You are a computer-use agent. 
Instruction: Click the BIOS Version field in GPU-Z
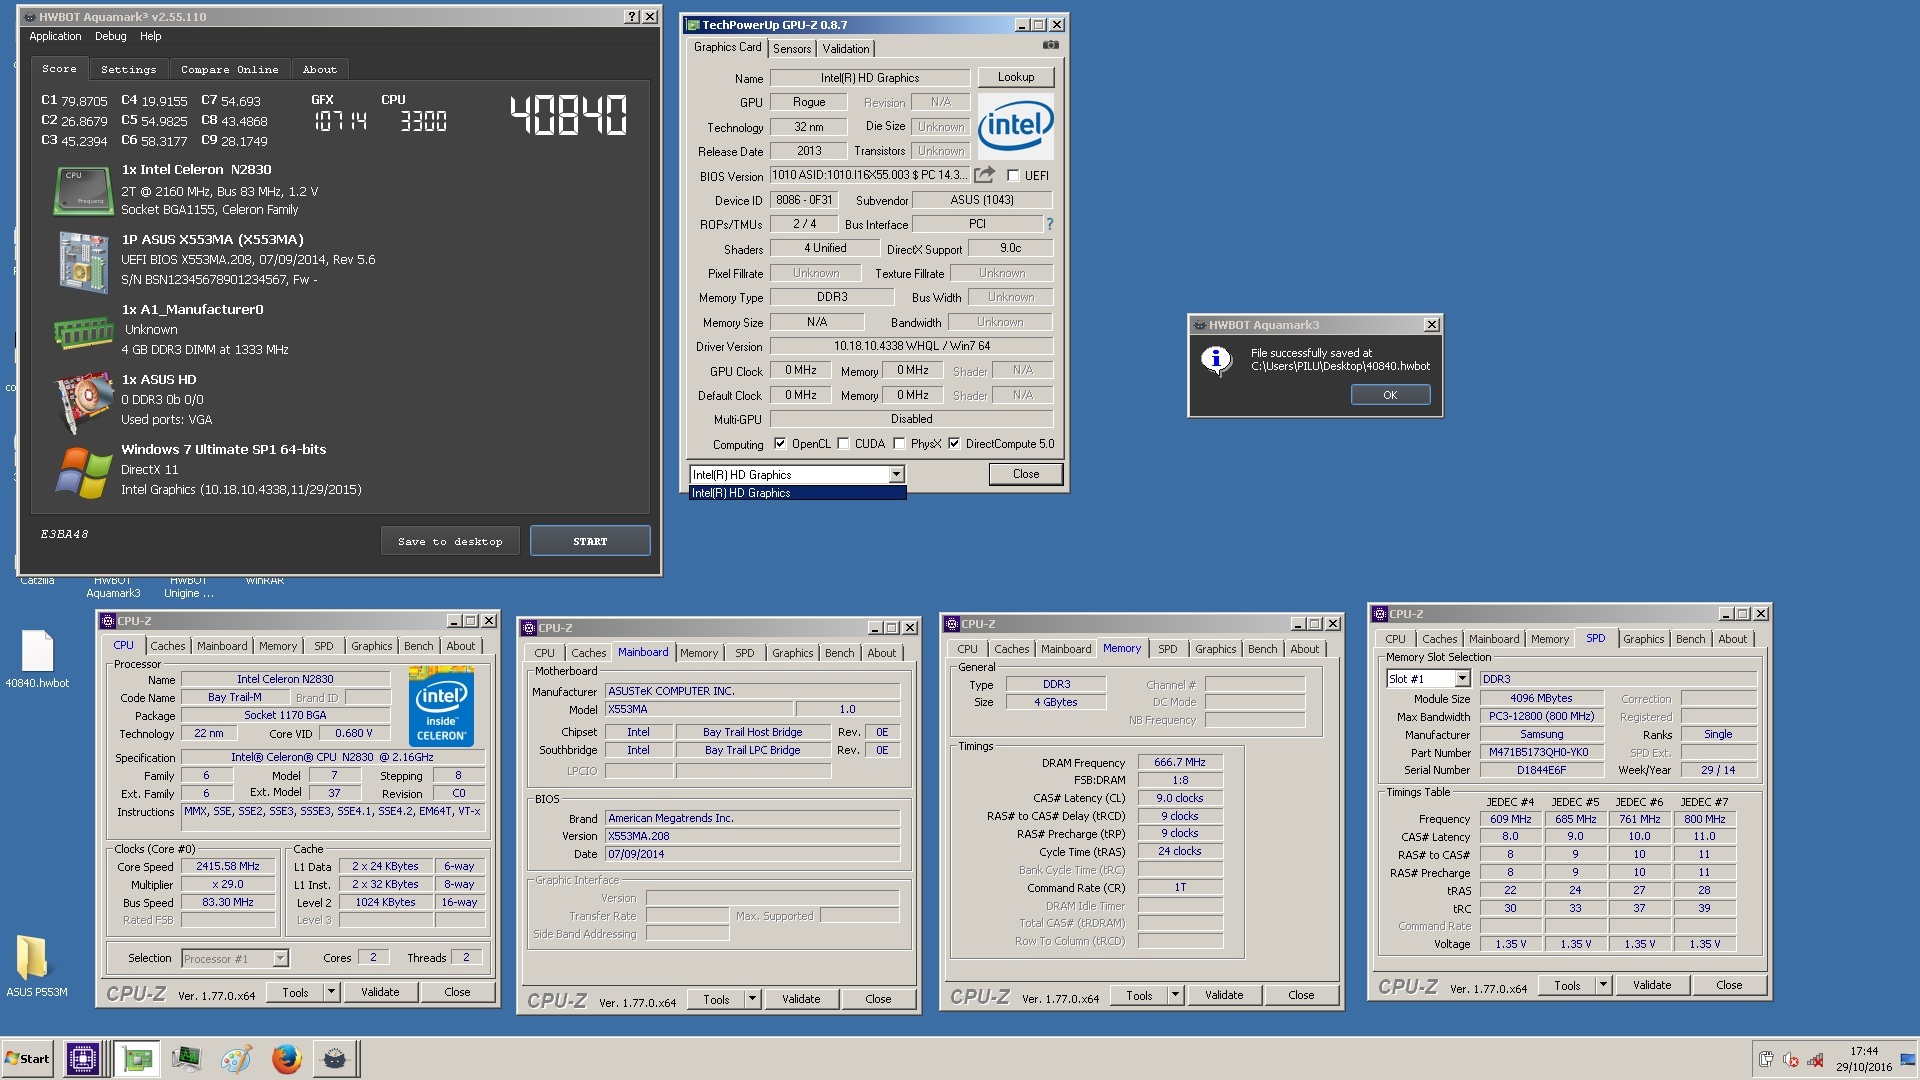click(x=869, y=175)
